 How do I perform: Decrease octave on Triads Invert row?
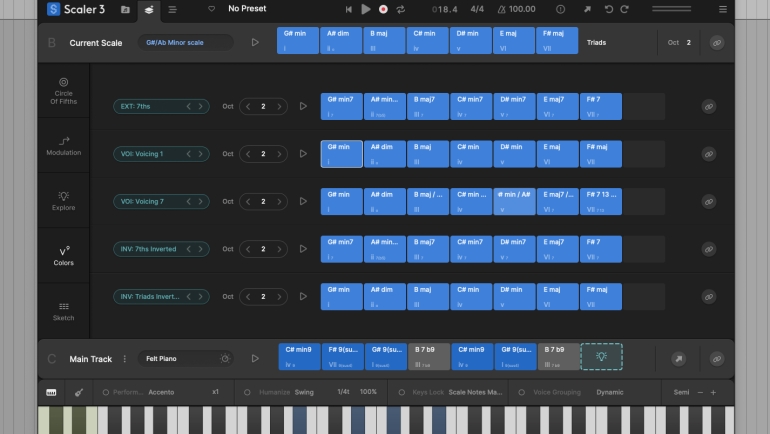point(248,297)
